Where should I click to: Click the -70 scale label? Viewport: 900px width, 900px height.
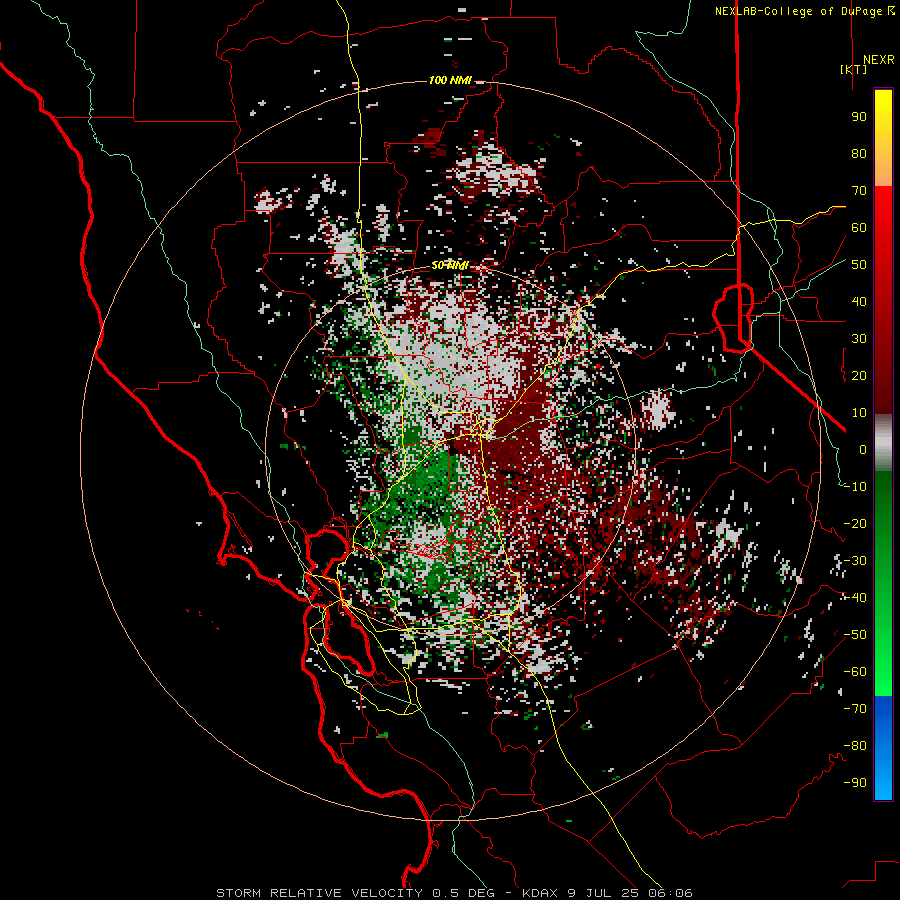855,709
